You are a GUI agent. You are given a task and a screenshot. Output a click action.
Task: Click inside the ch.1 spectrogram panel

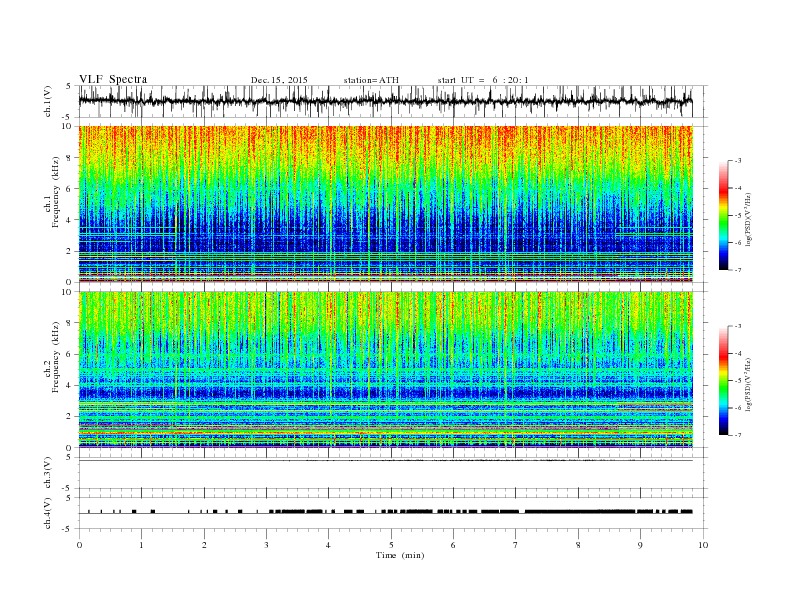(385, 204)
